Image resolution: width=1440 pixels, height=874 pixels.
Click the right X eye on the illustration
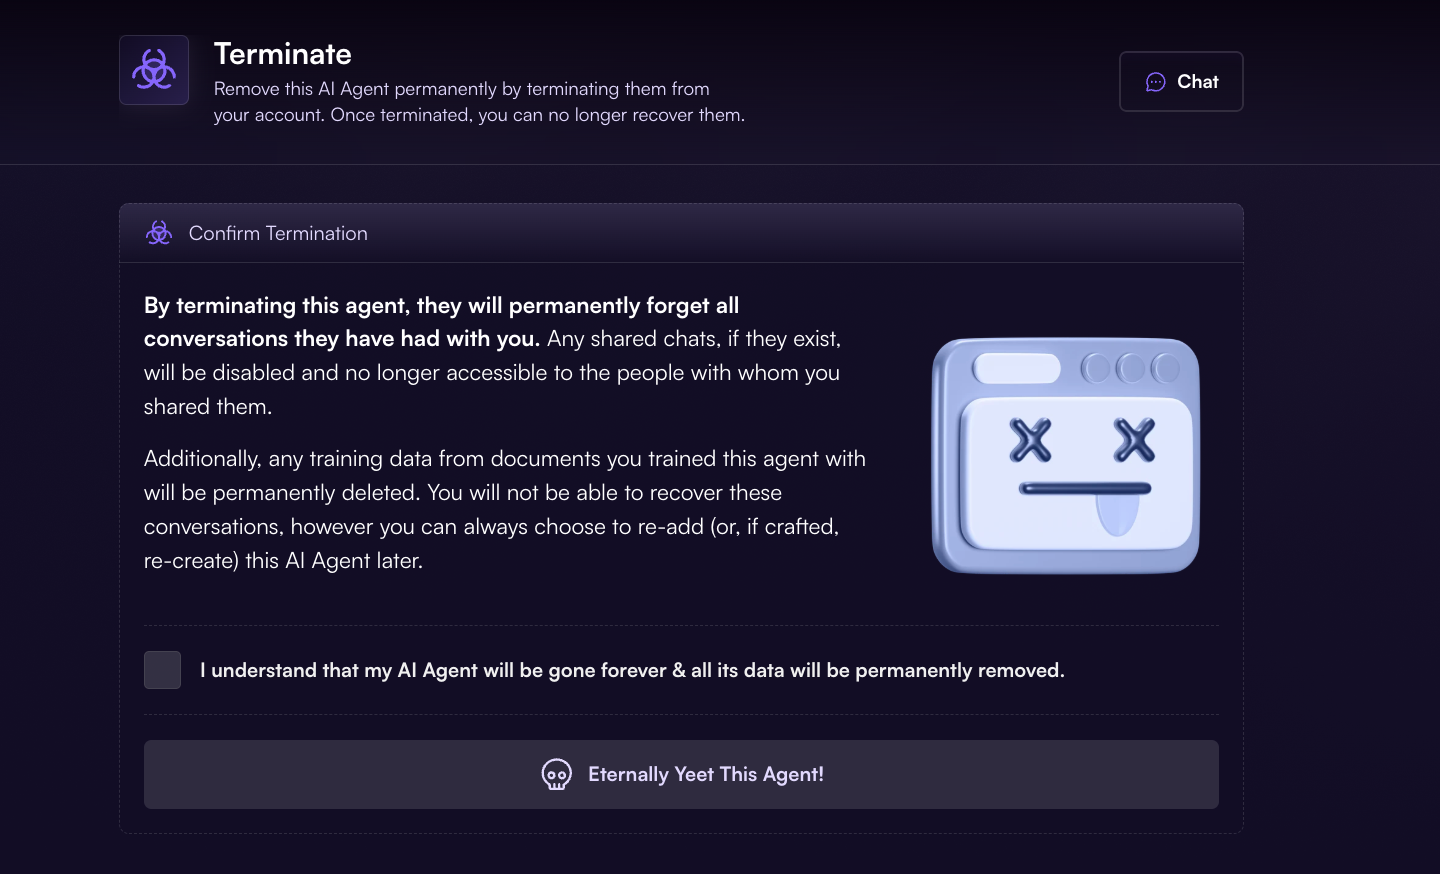click(1134, 440)
